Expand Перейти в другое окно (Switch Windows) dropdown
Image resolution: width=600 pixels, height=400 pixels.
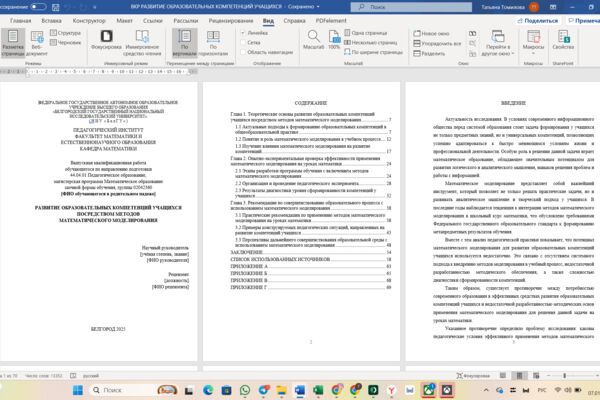click(497, 44)
